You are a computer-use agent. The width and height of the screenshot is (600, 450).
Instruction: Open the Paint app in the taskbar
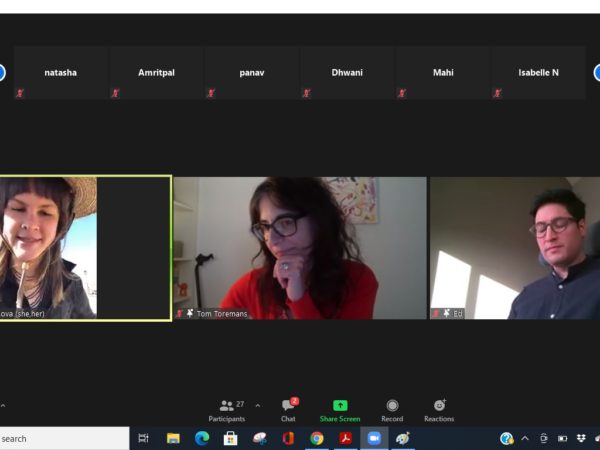click(x=403, y=438)
